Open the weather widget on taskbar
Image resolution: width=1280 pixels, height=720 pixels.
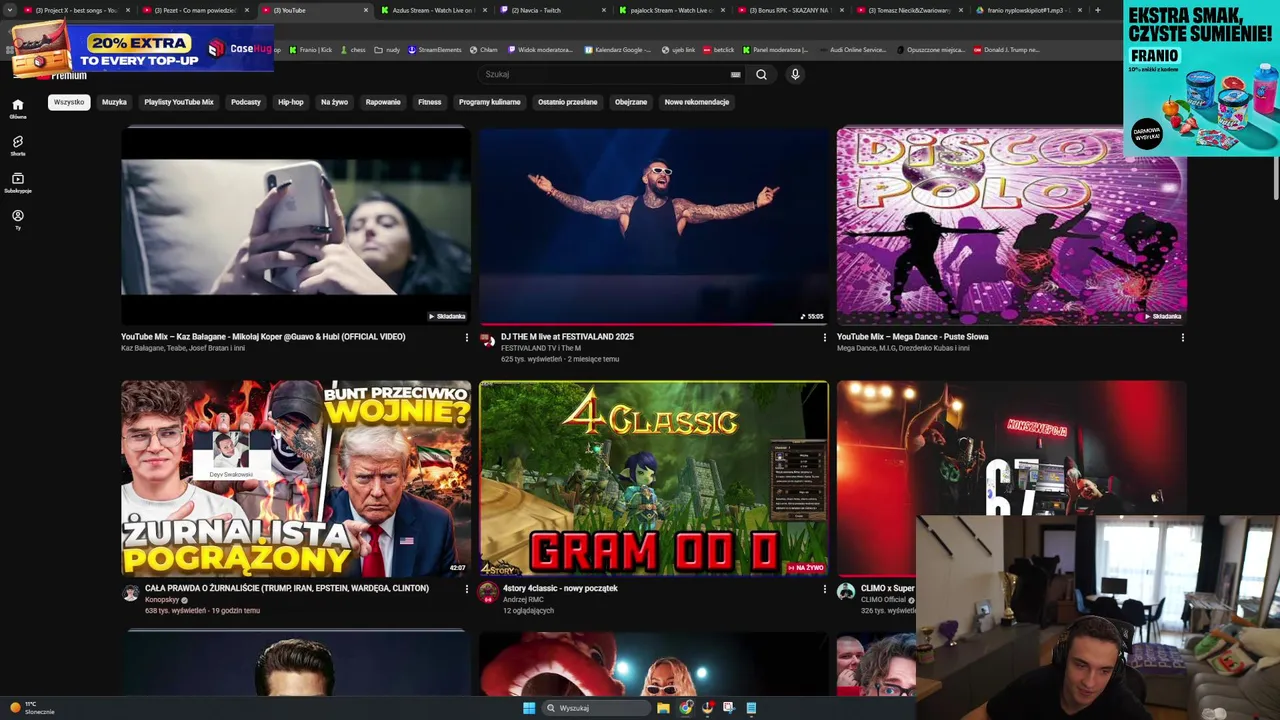pyautogui.click(x=33, y=708)
